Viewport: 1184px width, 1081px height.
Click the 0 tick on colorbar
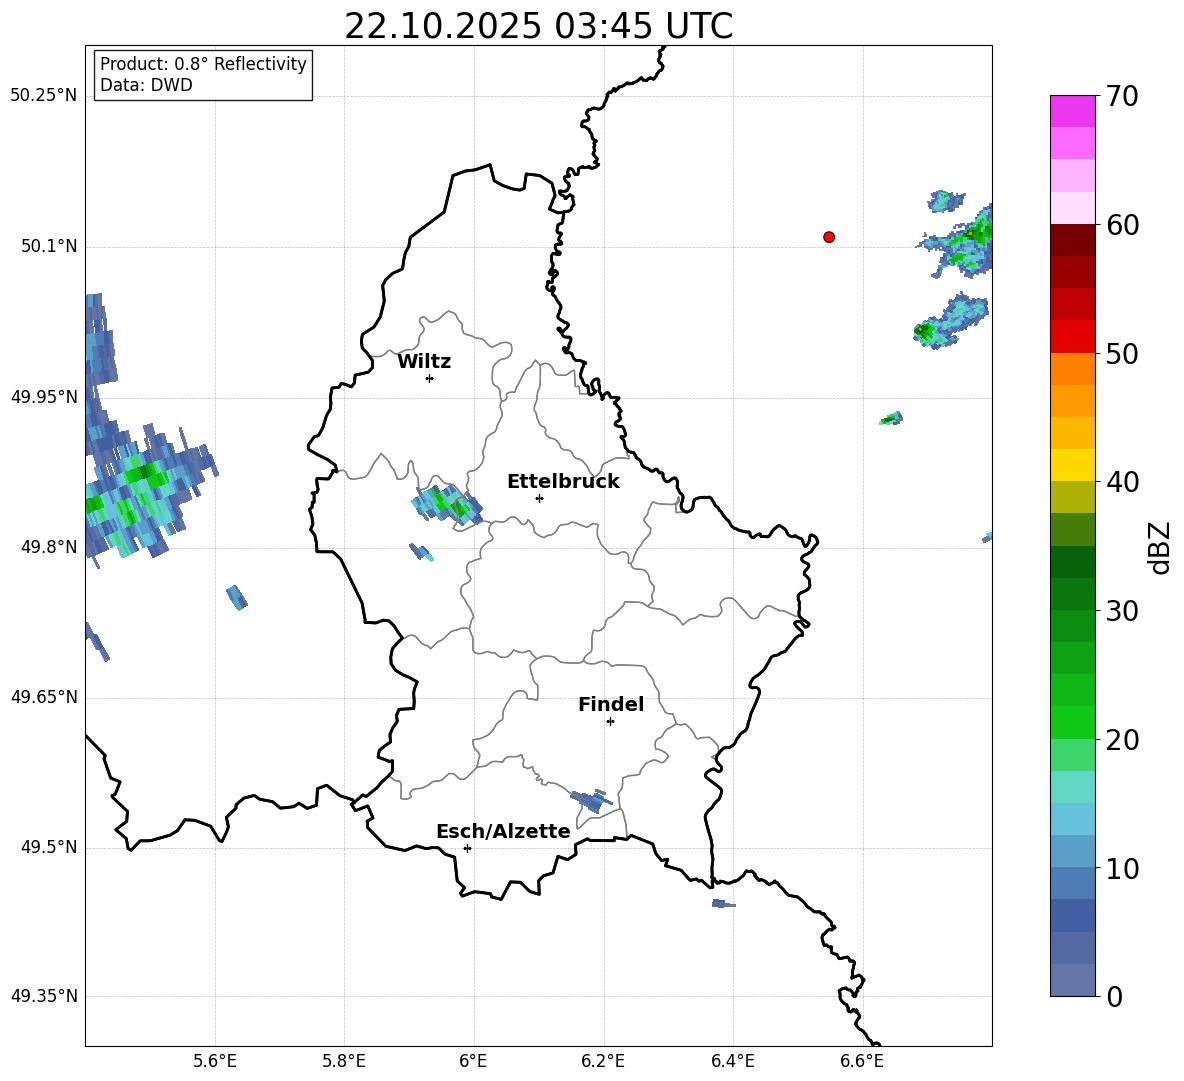pos(1114,997)
